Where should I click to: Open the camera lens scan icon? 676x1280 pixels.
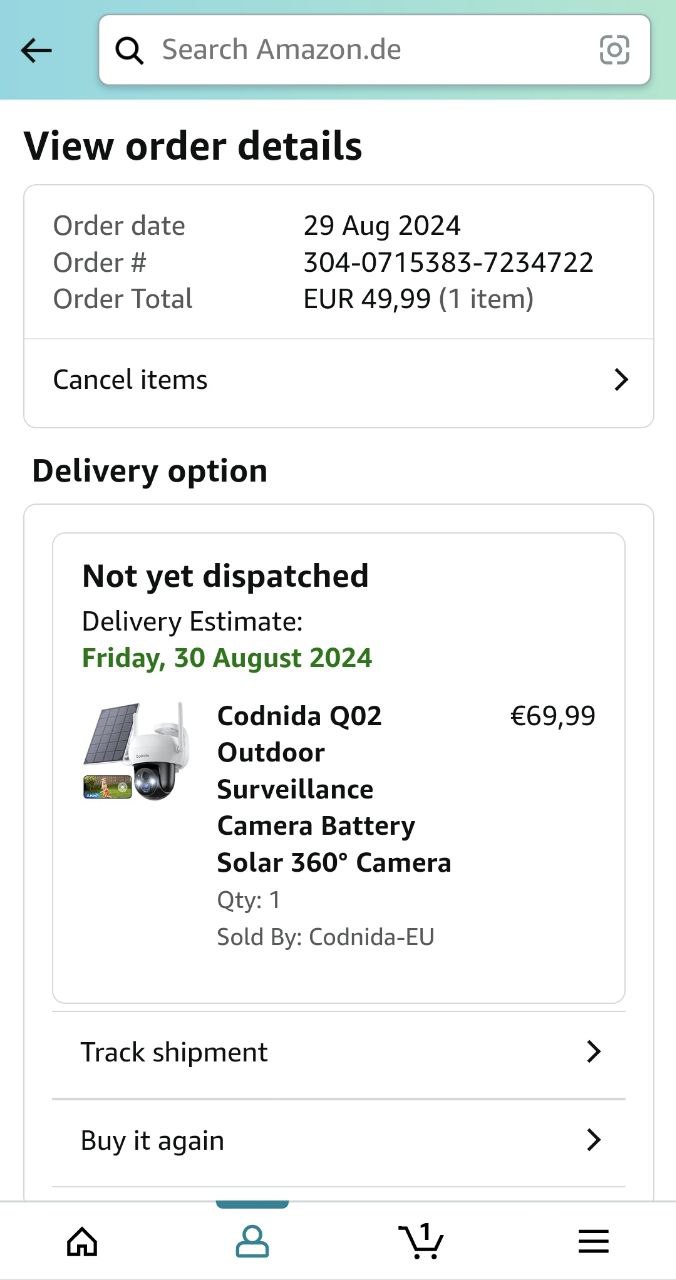[614, 50]
